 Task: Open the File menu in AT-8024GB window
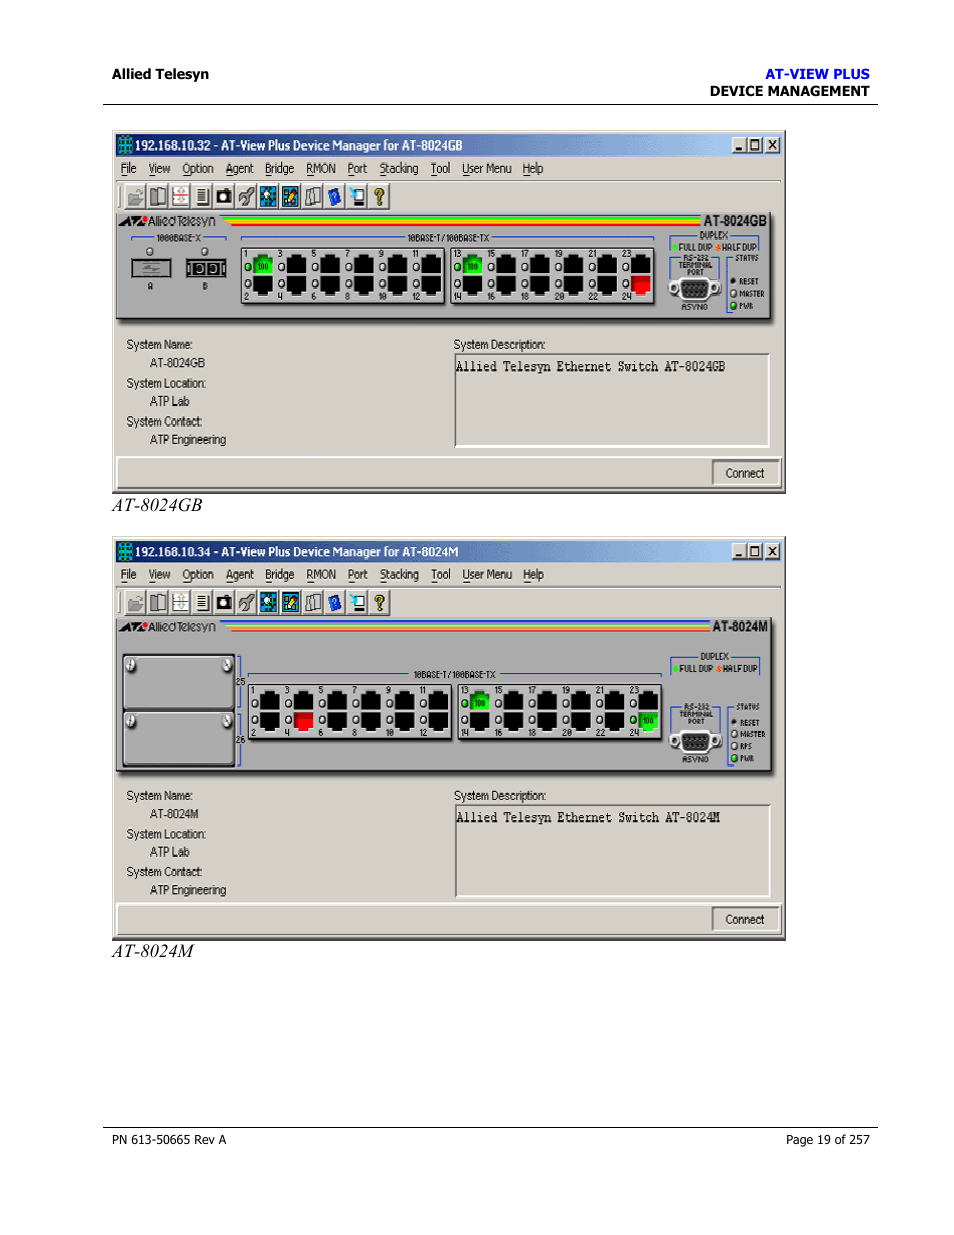[129, 169]
